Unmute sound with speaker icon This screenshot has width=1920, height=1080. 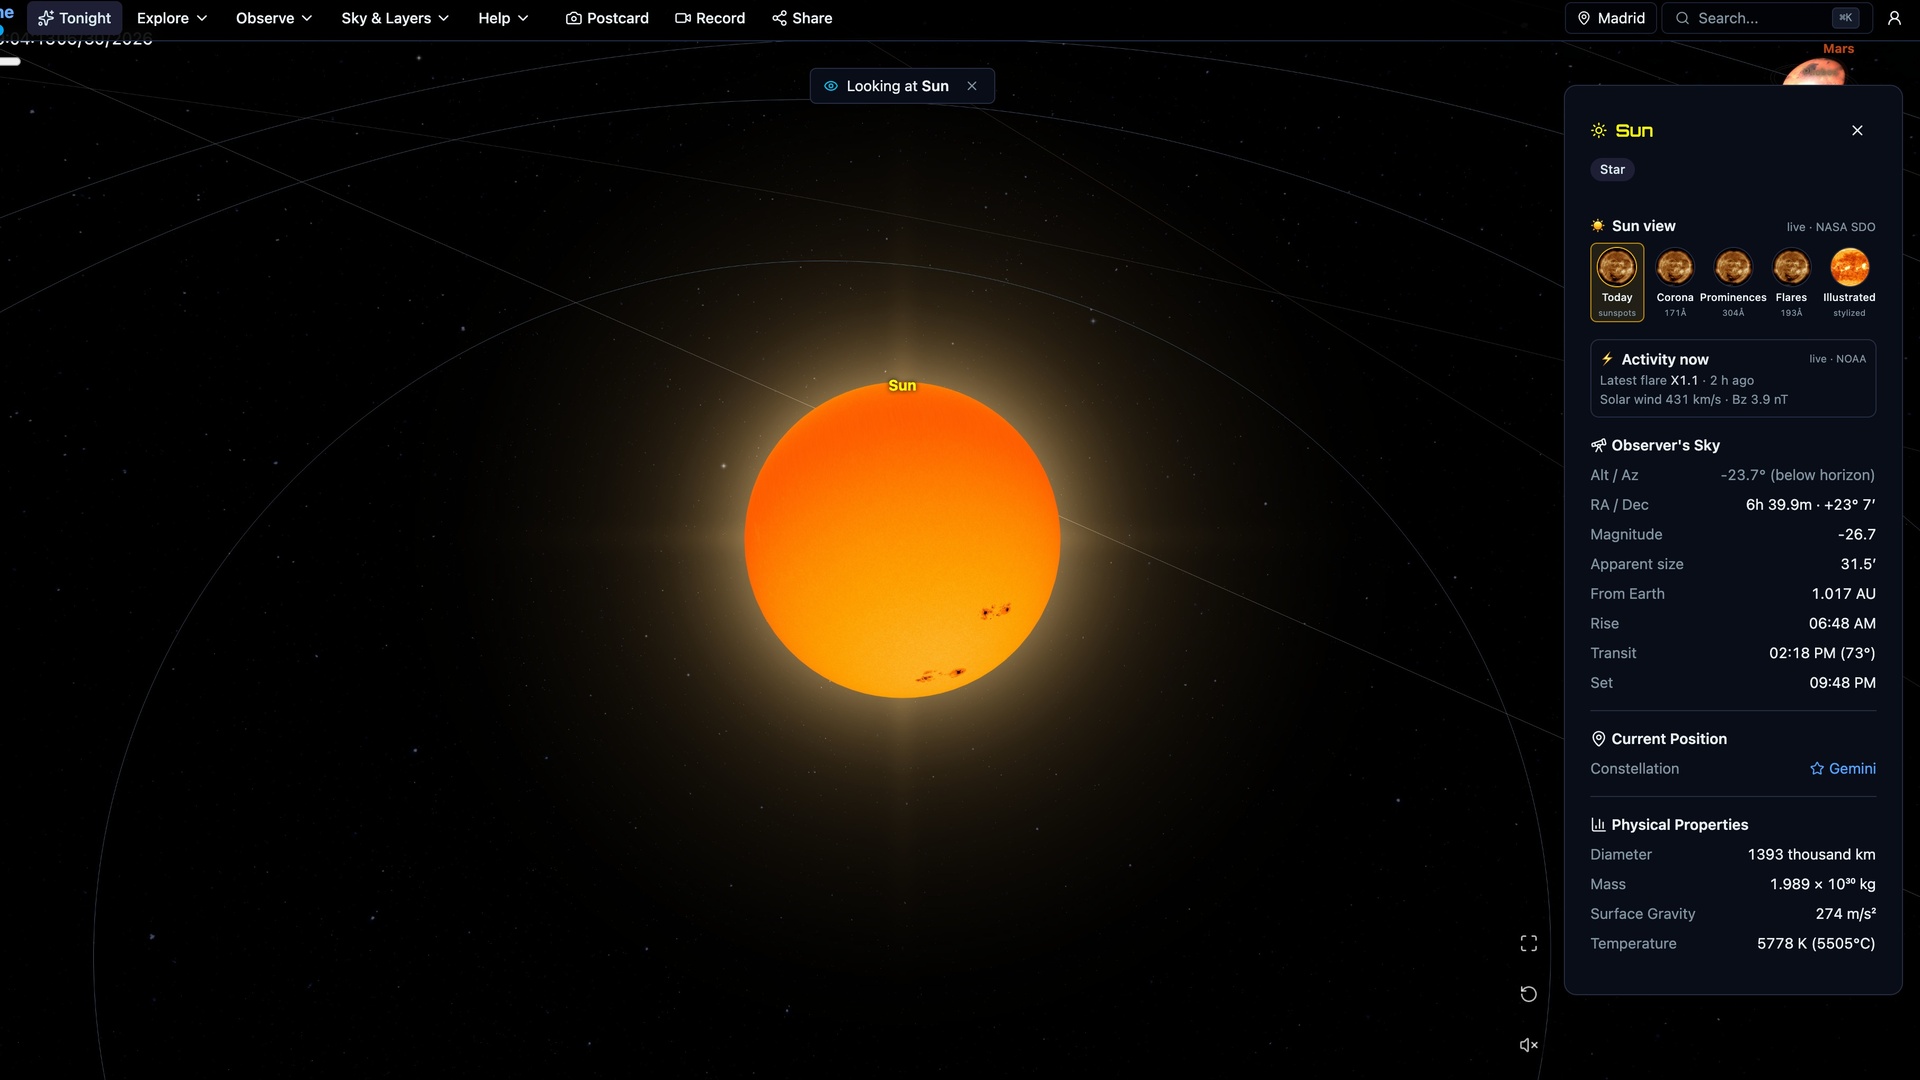click(x=1528, y=1045)
